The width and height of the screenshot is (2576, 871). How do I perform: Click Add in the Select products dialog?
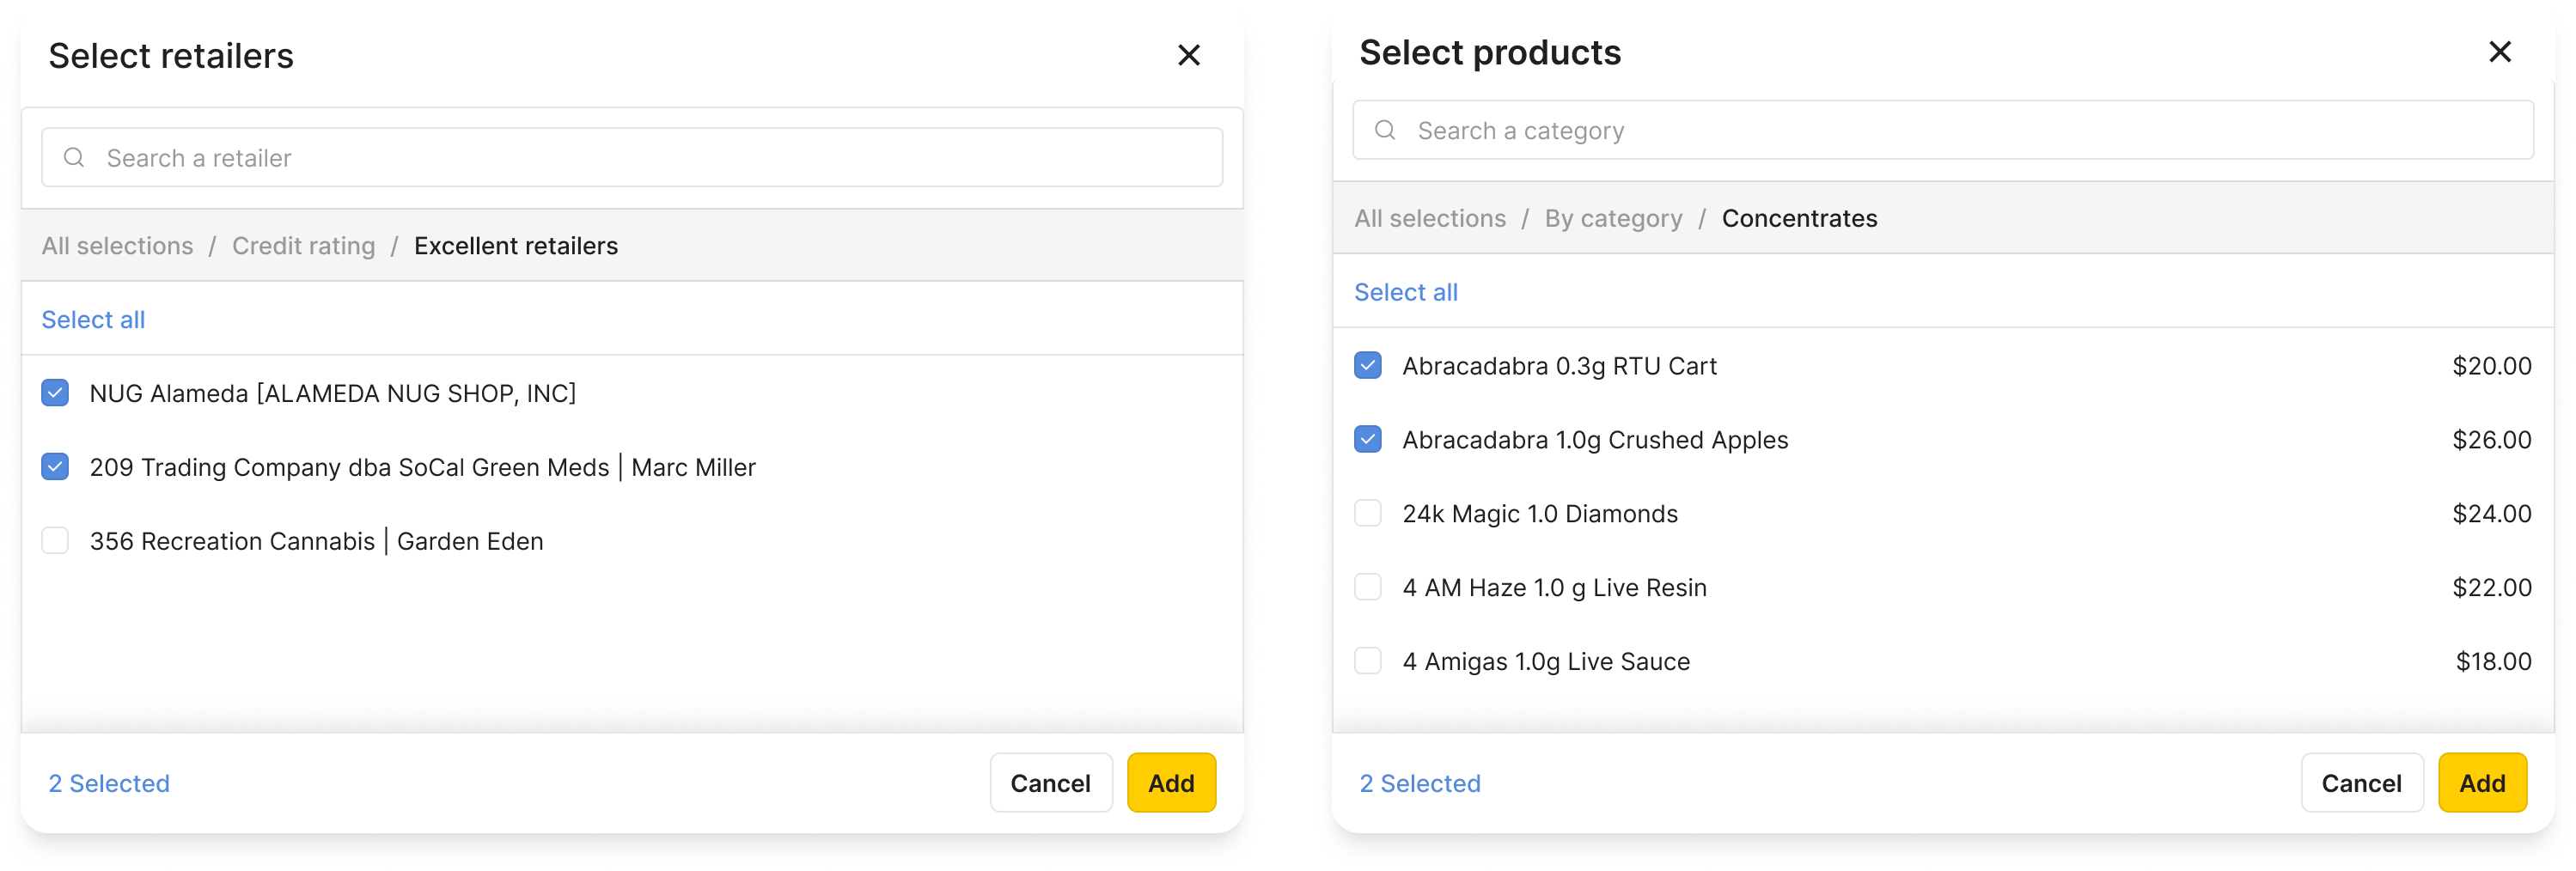pos(2483,783)
